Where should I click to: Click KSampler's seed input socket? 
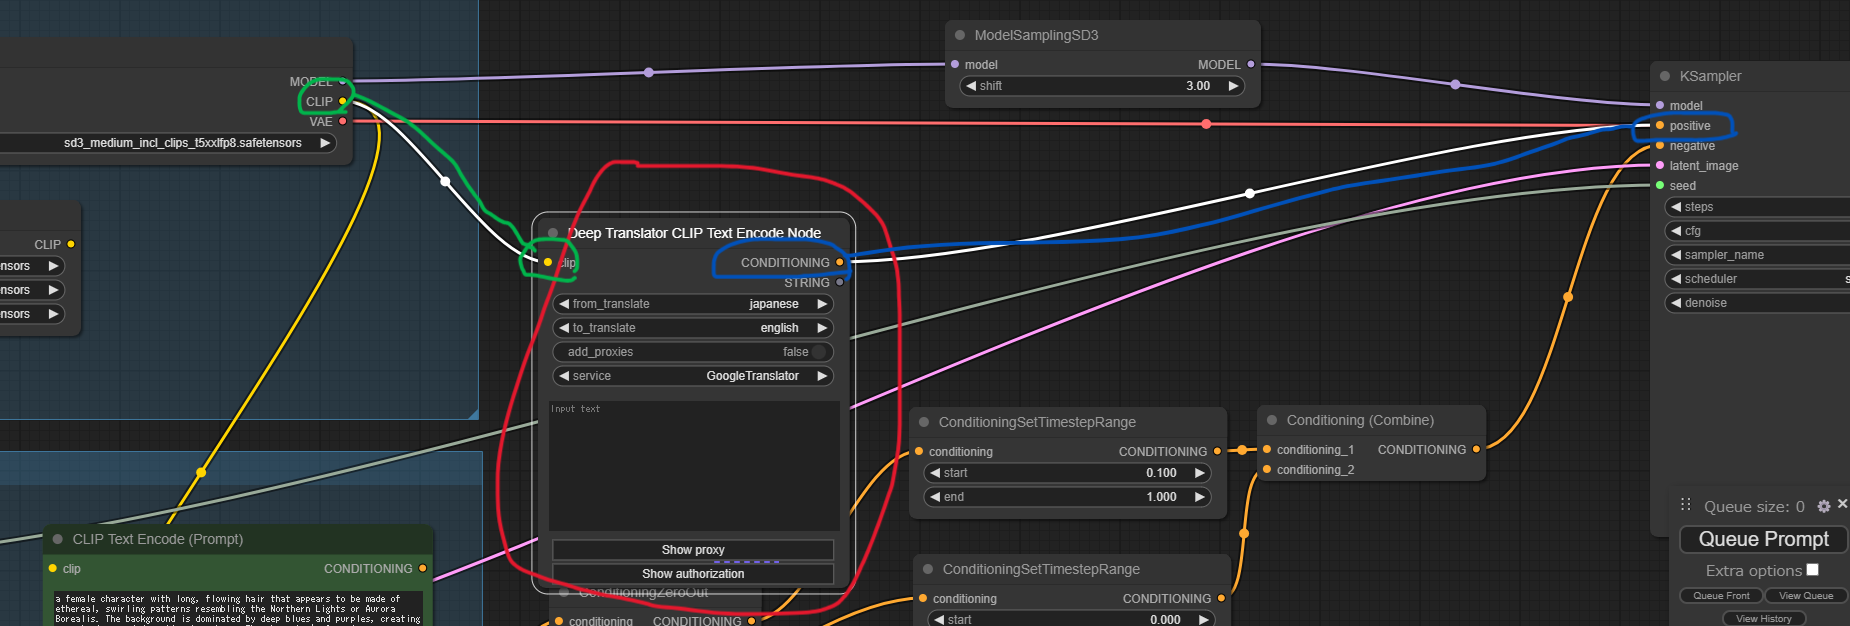click(x=1660, y=186)
